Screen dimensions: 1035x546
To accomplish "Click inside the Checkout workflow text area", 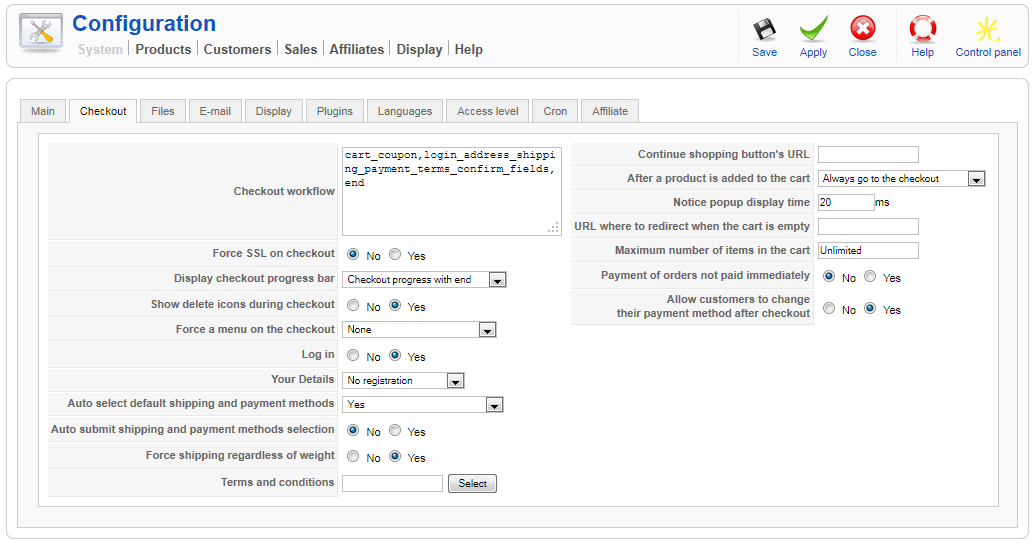I will tap(451, 200).
